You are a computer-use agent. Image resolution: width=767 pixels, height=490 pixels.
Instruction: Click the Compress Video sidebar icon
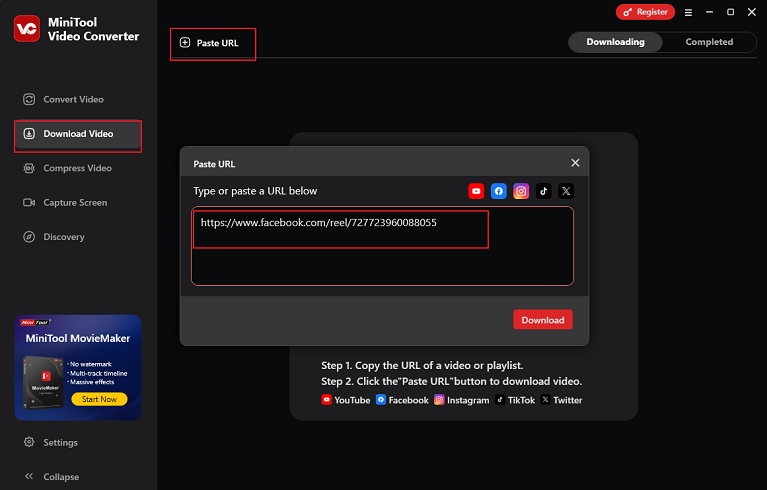point(29,168)
